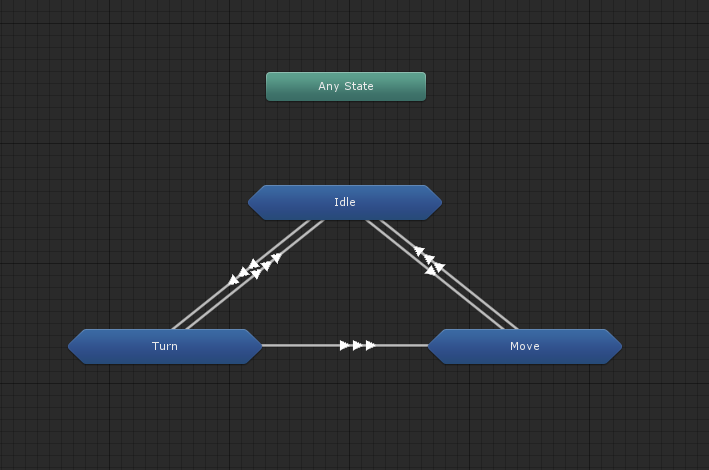Select the green Any State node

coord(345,87)
